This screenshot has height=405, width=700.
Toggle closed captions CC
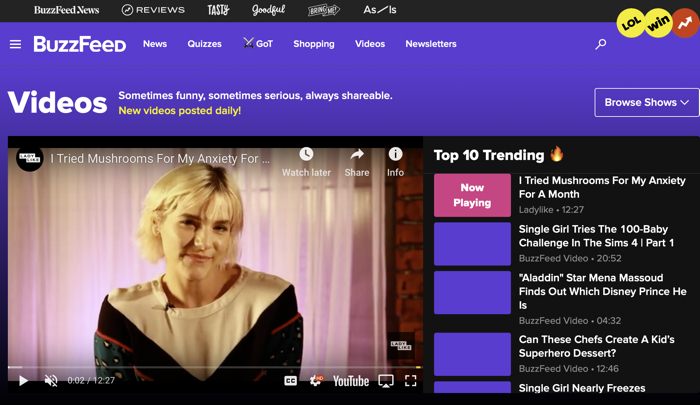[290, 381]
